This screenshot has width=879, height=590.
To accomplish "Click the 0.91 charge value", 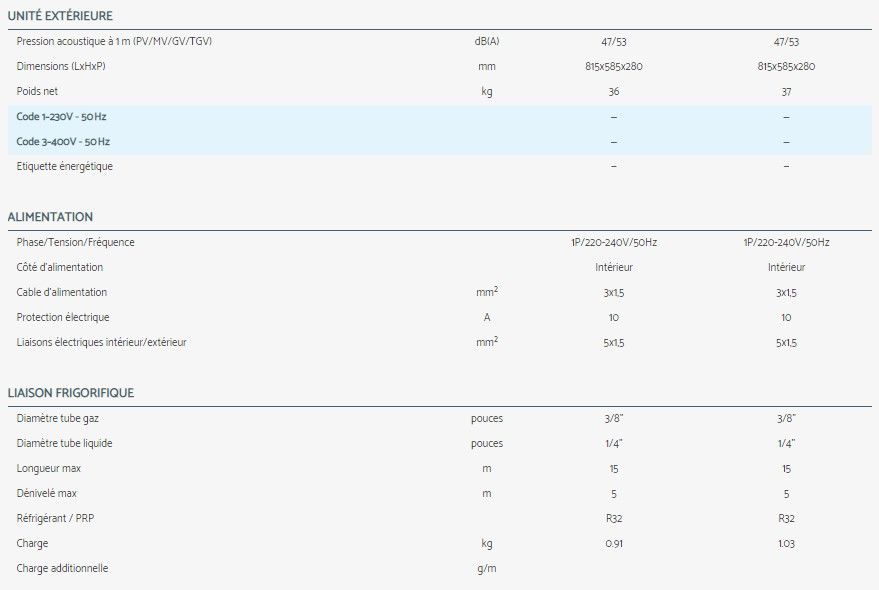I will coord(613,544).
